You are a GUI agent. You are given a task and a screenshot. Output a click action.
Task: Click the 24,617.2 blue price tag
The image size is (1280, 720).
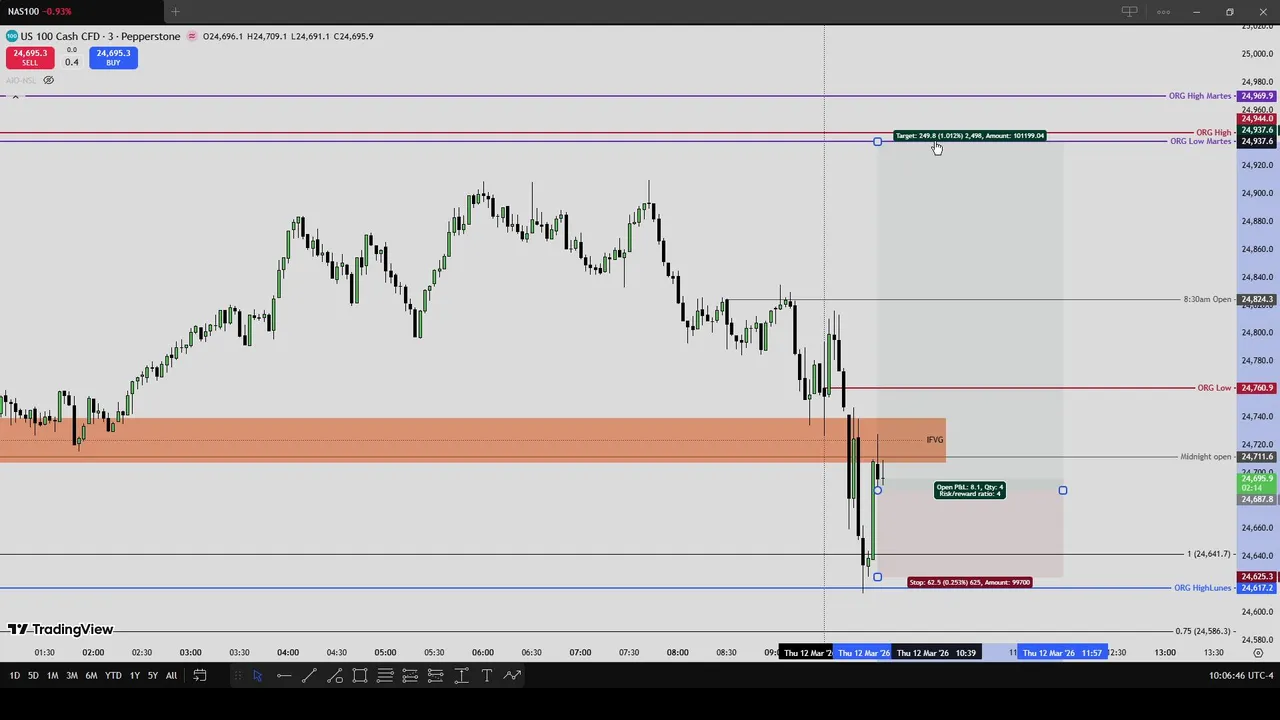pyautogui.click(x=1257, y=588)
